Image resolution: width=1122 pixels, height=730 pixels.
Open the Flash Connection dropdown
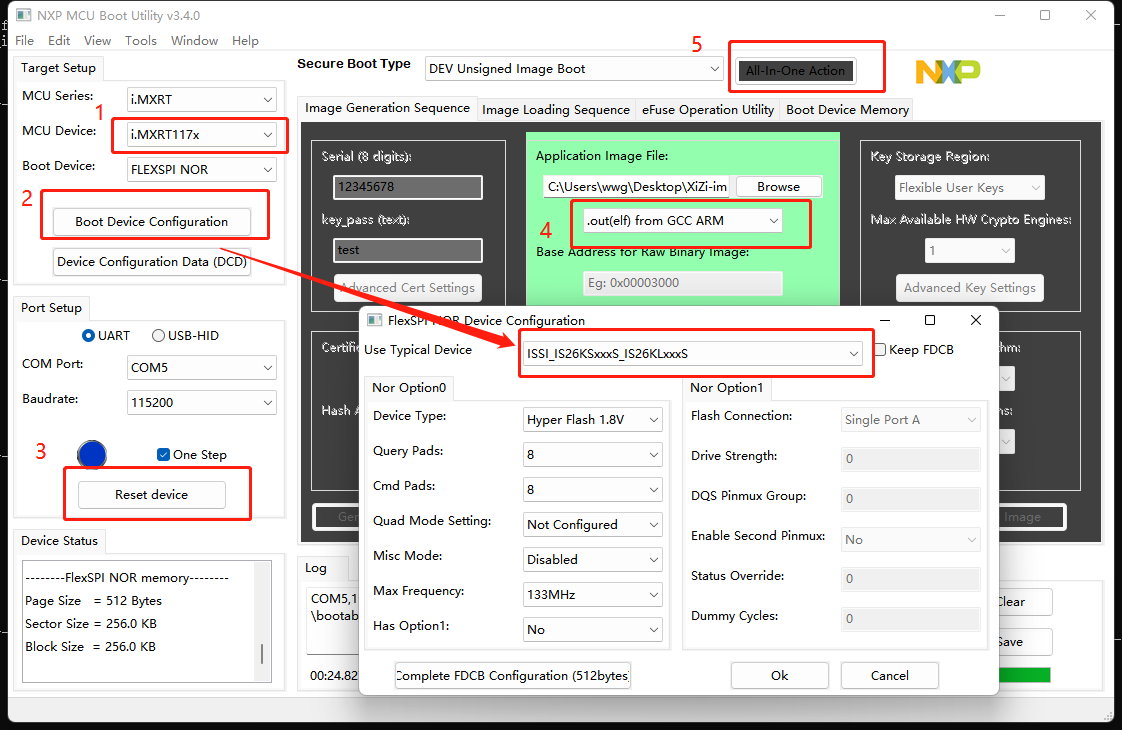910,419
